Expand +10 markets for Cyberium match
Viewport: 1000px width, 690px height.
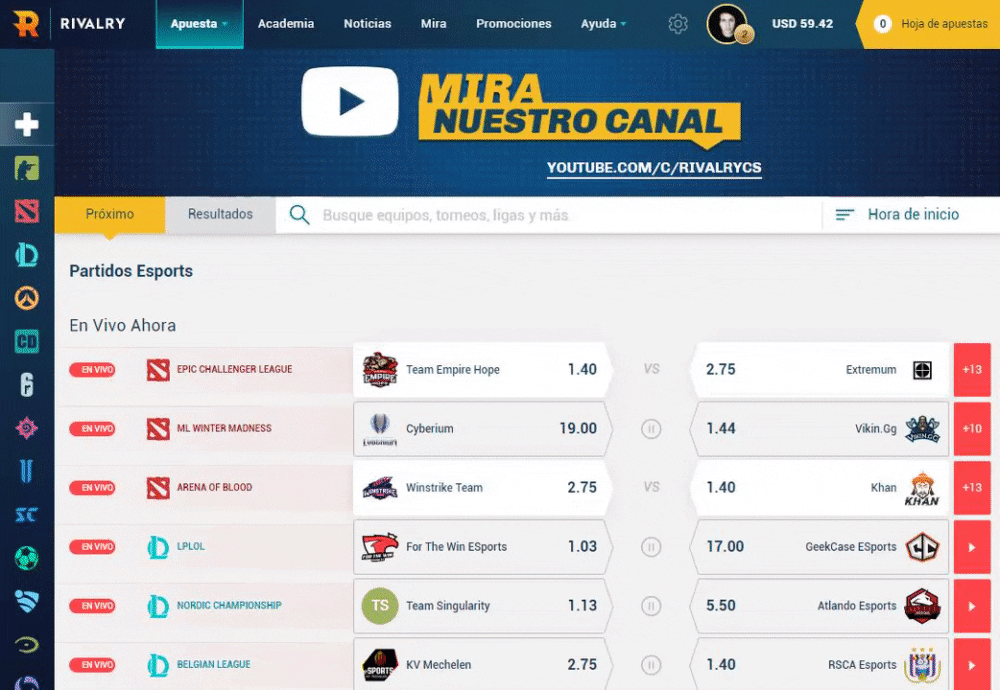coord(972,429)
